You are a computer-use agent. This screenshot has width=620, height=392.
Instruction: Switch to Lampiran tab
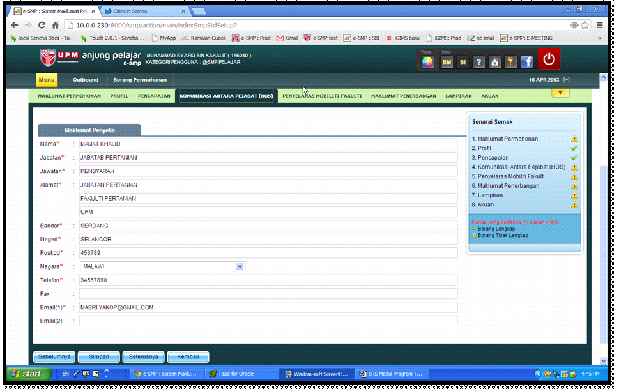(x=458, y=96)
